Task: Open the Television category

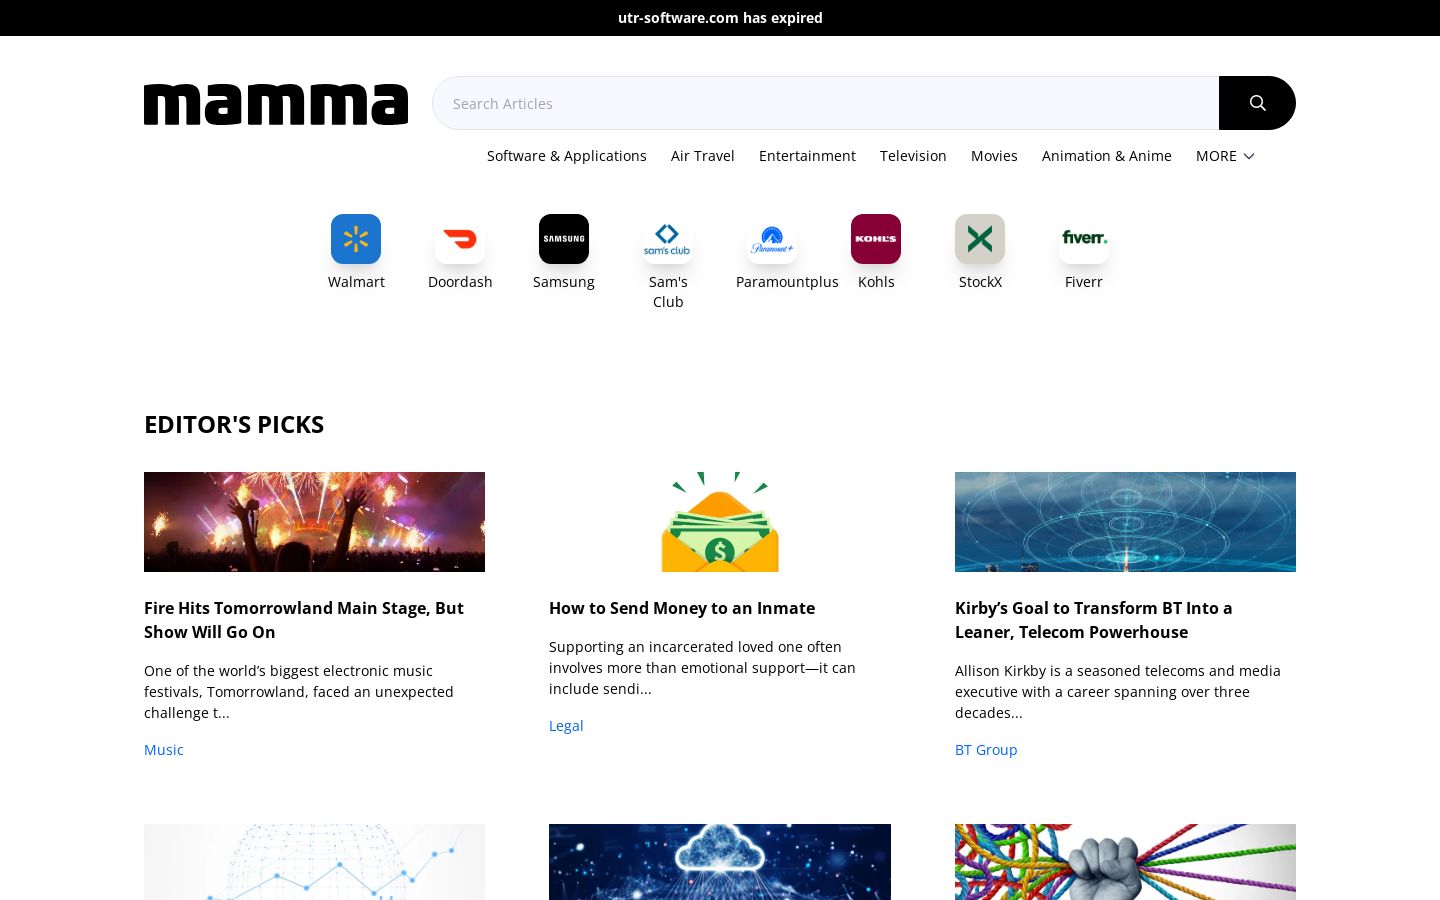Action: 913,156
